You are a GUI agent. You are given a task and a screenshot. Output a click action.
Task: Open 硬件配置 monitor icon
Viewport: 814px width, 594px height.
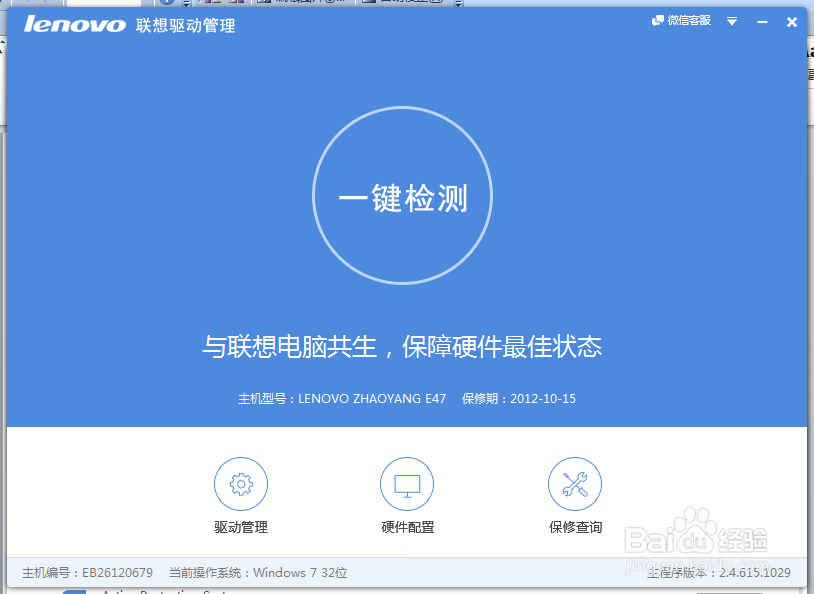pos(407,484)
